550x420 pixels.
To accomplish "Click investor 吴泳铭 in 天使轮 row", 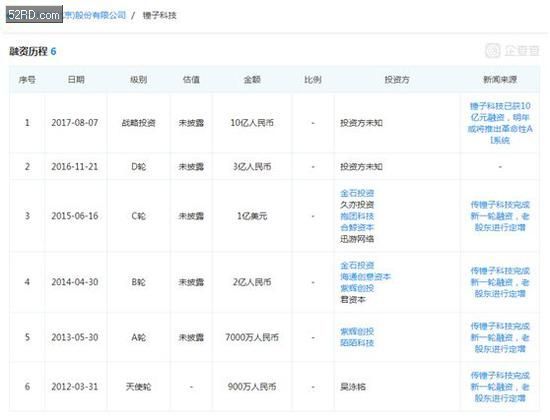I will (353, 387).
